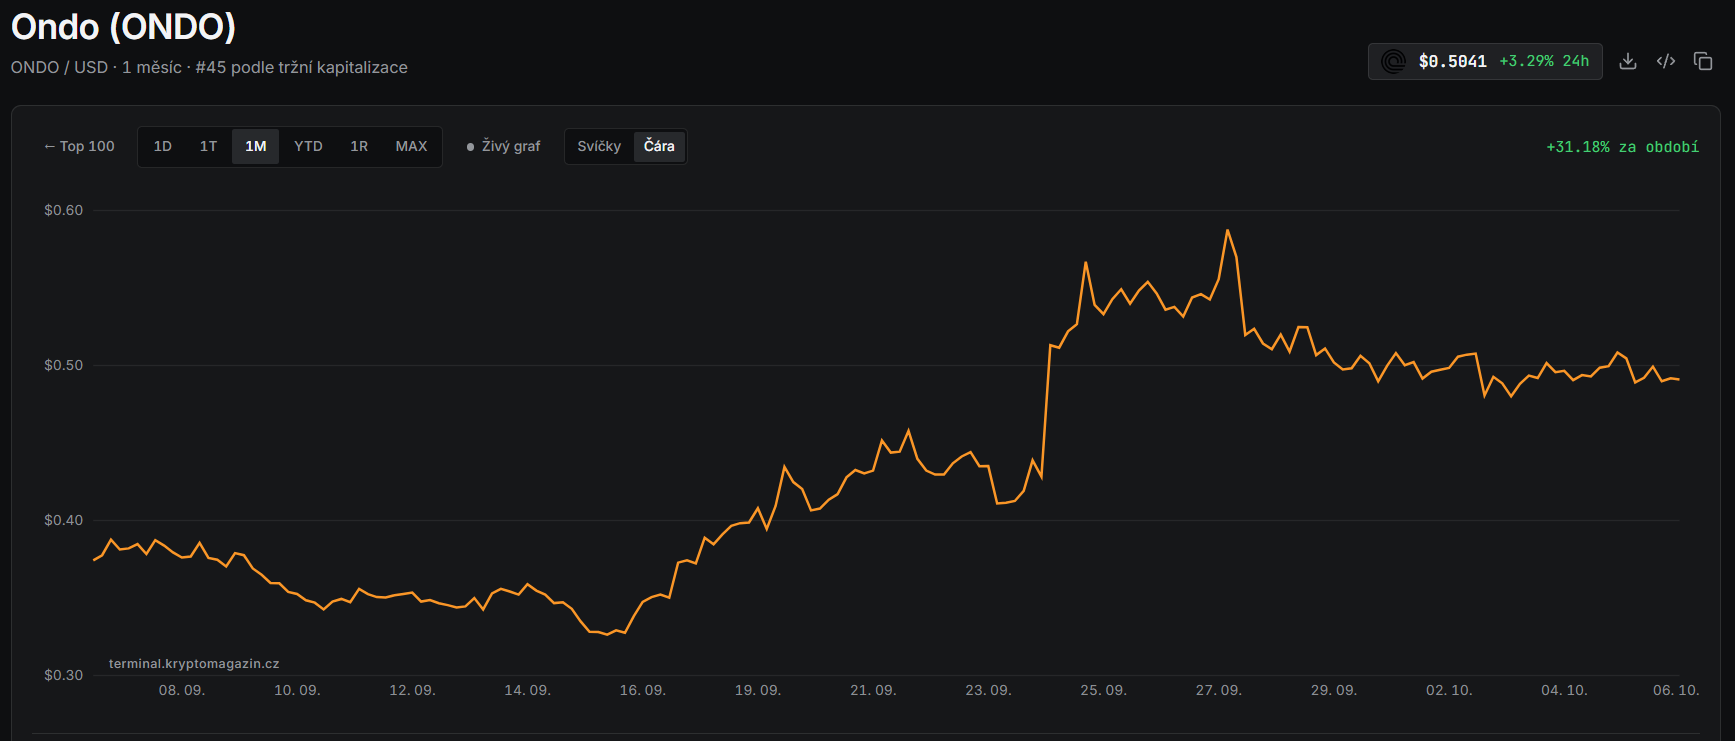The image size is (1735, 741).
Task: Click the +3.29% 24h change value
Action: coord(1544,61)
